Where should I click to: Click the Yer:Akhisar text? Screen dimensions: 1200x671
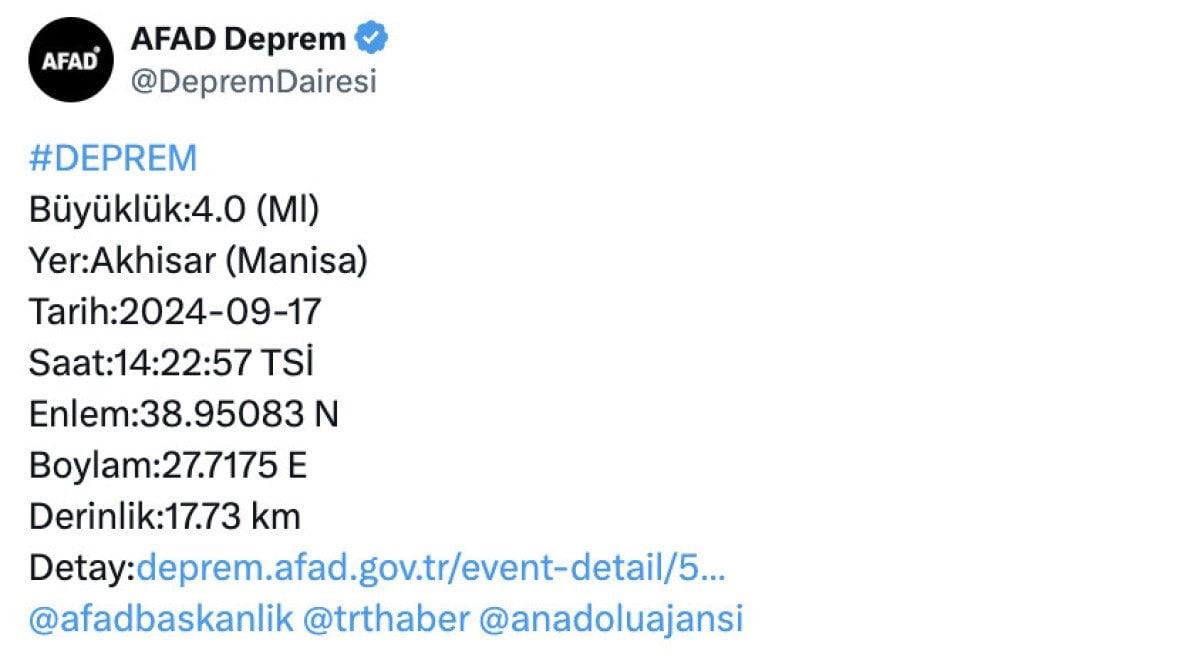click(x=121, y=261)
